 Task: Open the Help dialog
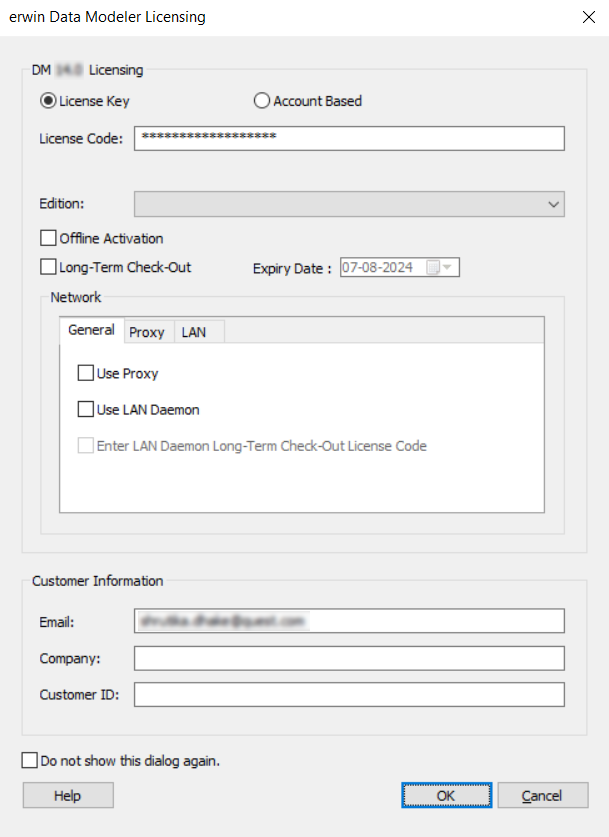pos(67,795)
